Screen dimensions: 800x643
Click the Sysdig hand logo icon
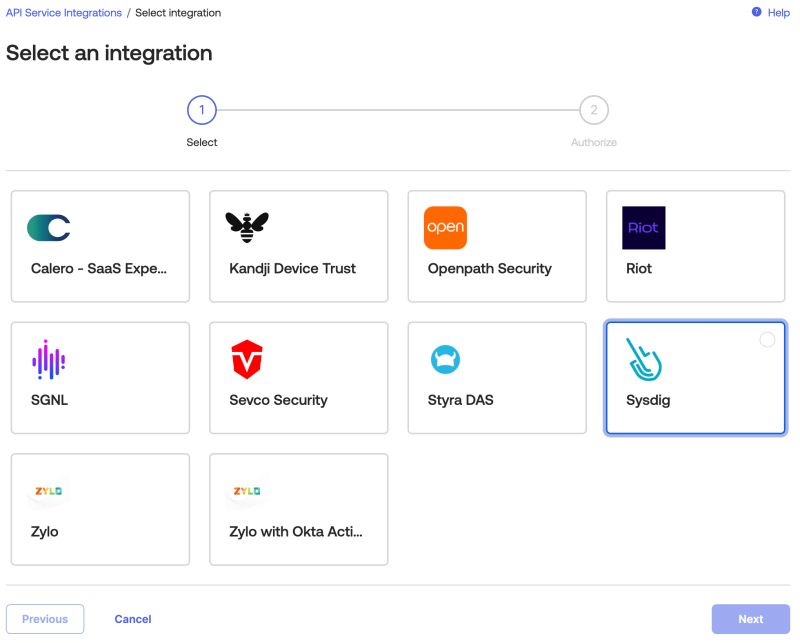coord(642,358)
